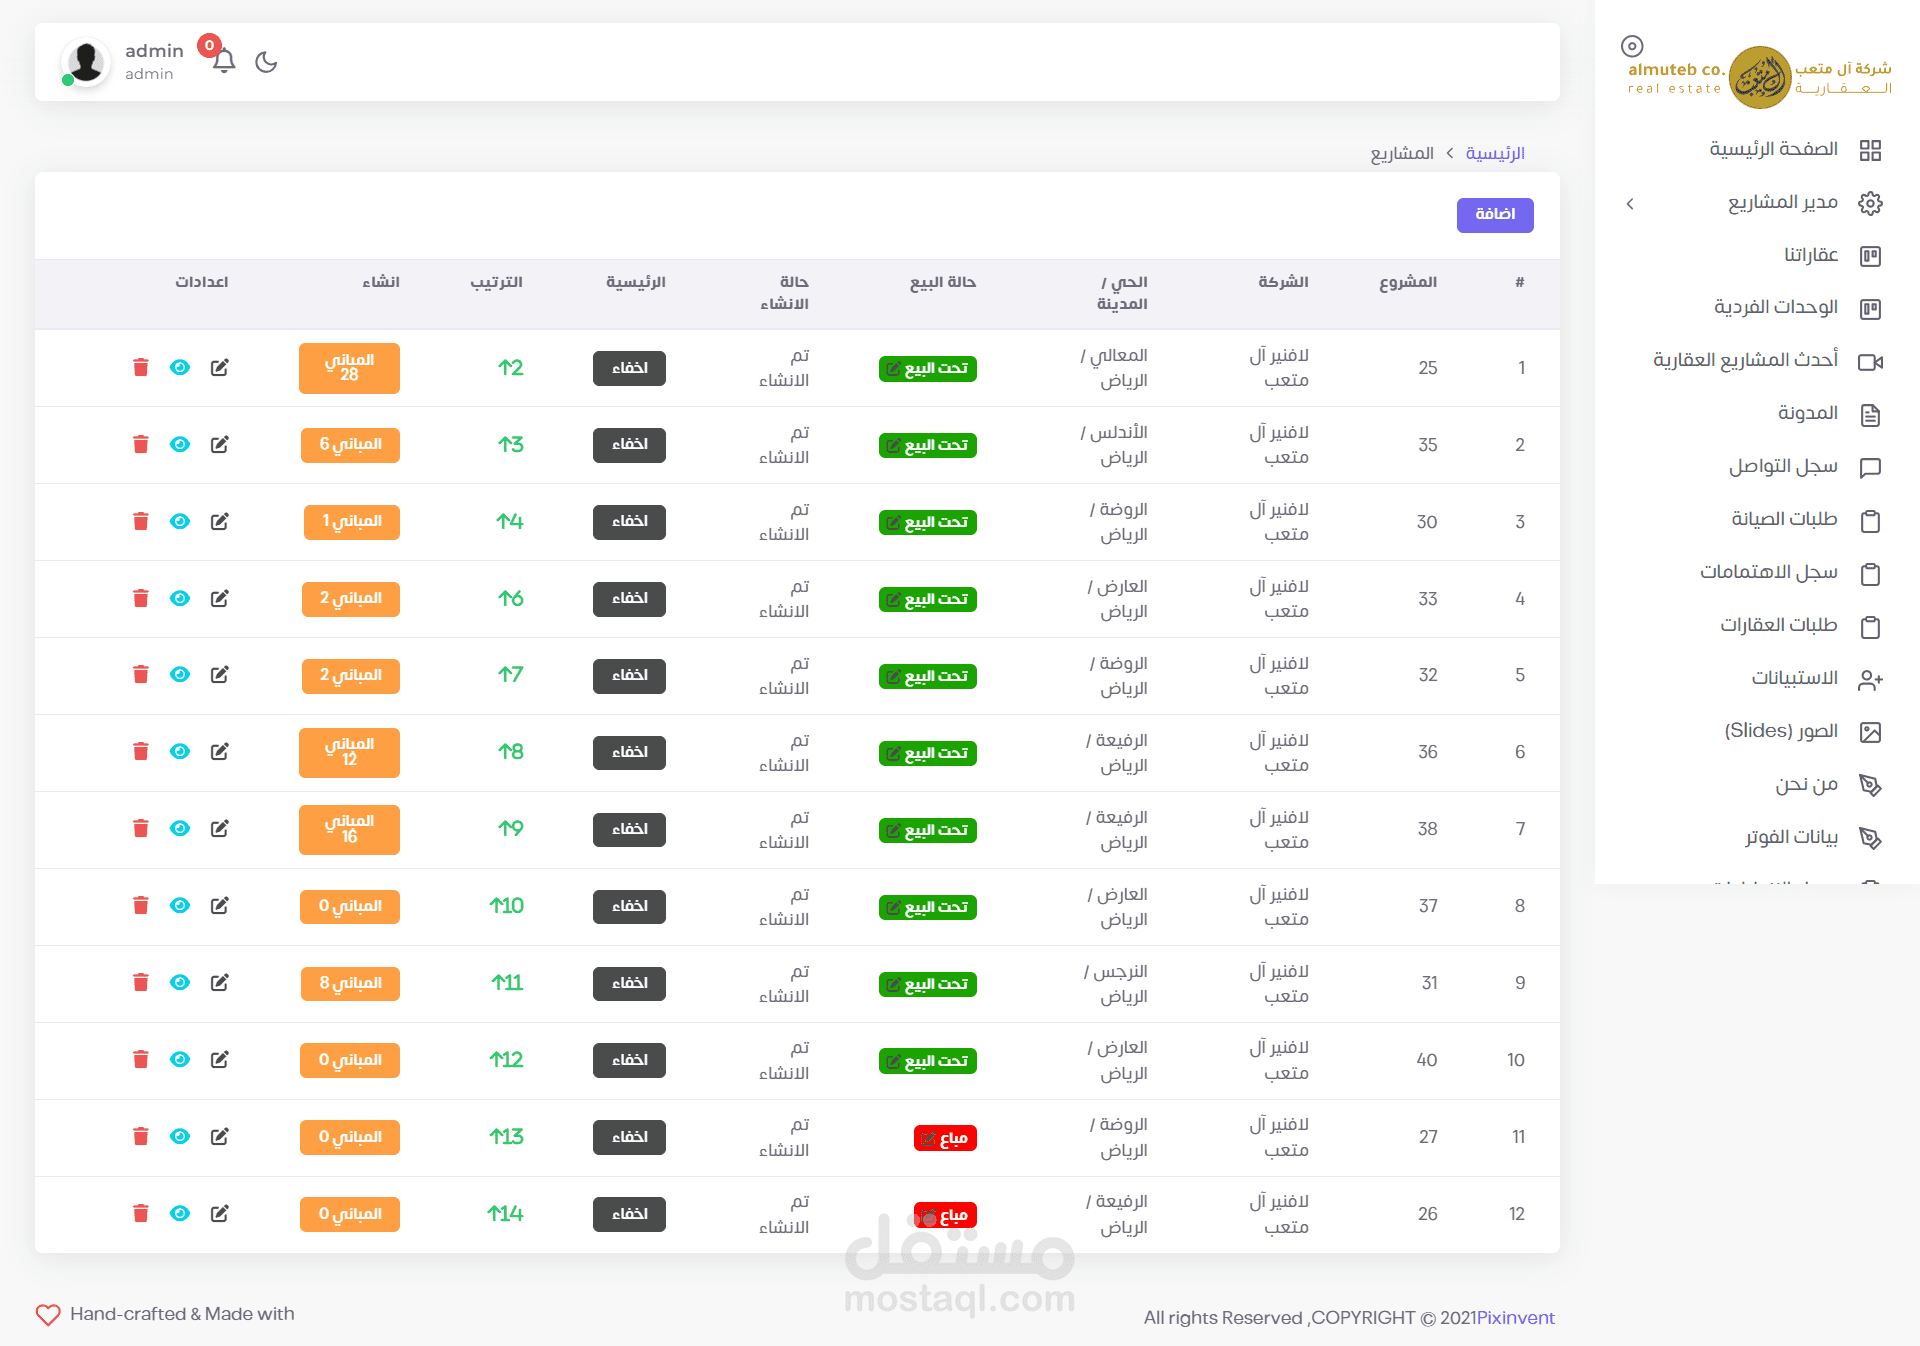This screenshot has height=1346, width=1920.
Task: Change sold status مباع in row 11
Action: click(x=944, y=1138)
